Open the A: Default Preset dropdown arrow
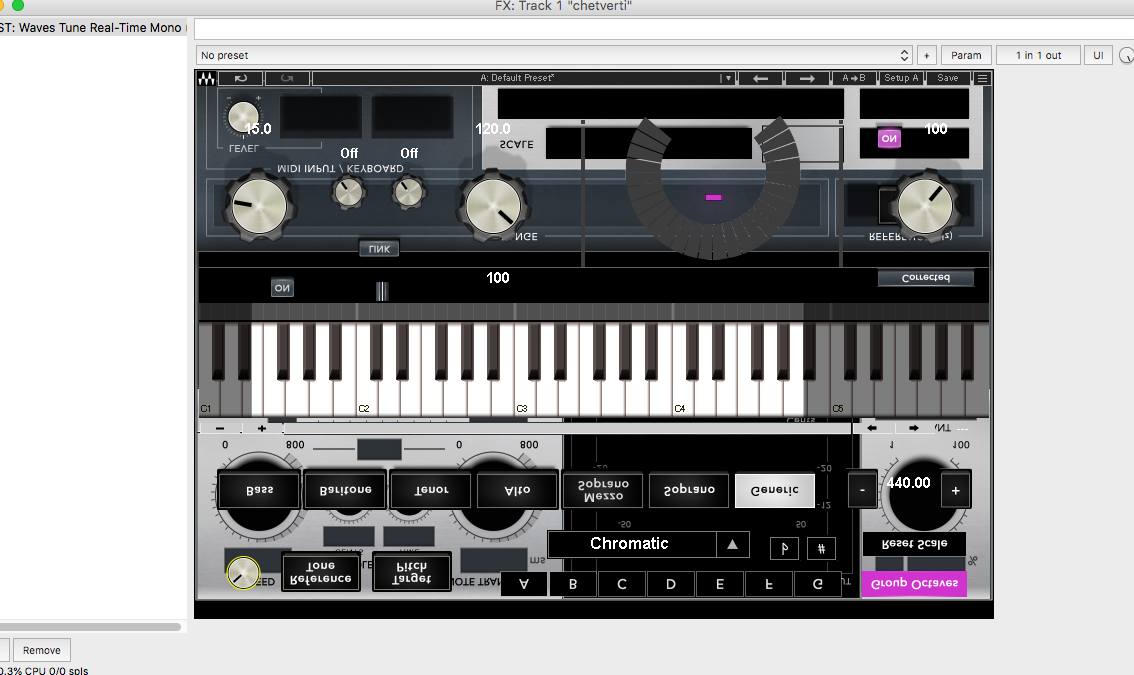 click(728, 78)
